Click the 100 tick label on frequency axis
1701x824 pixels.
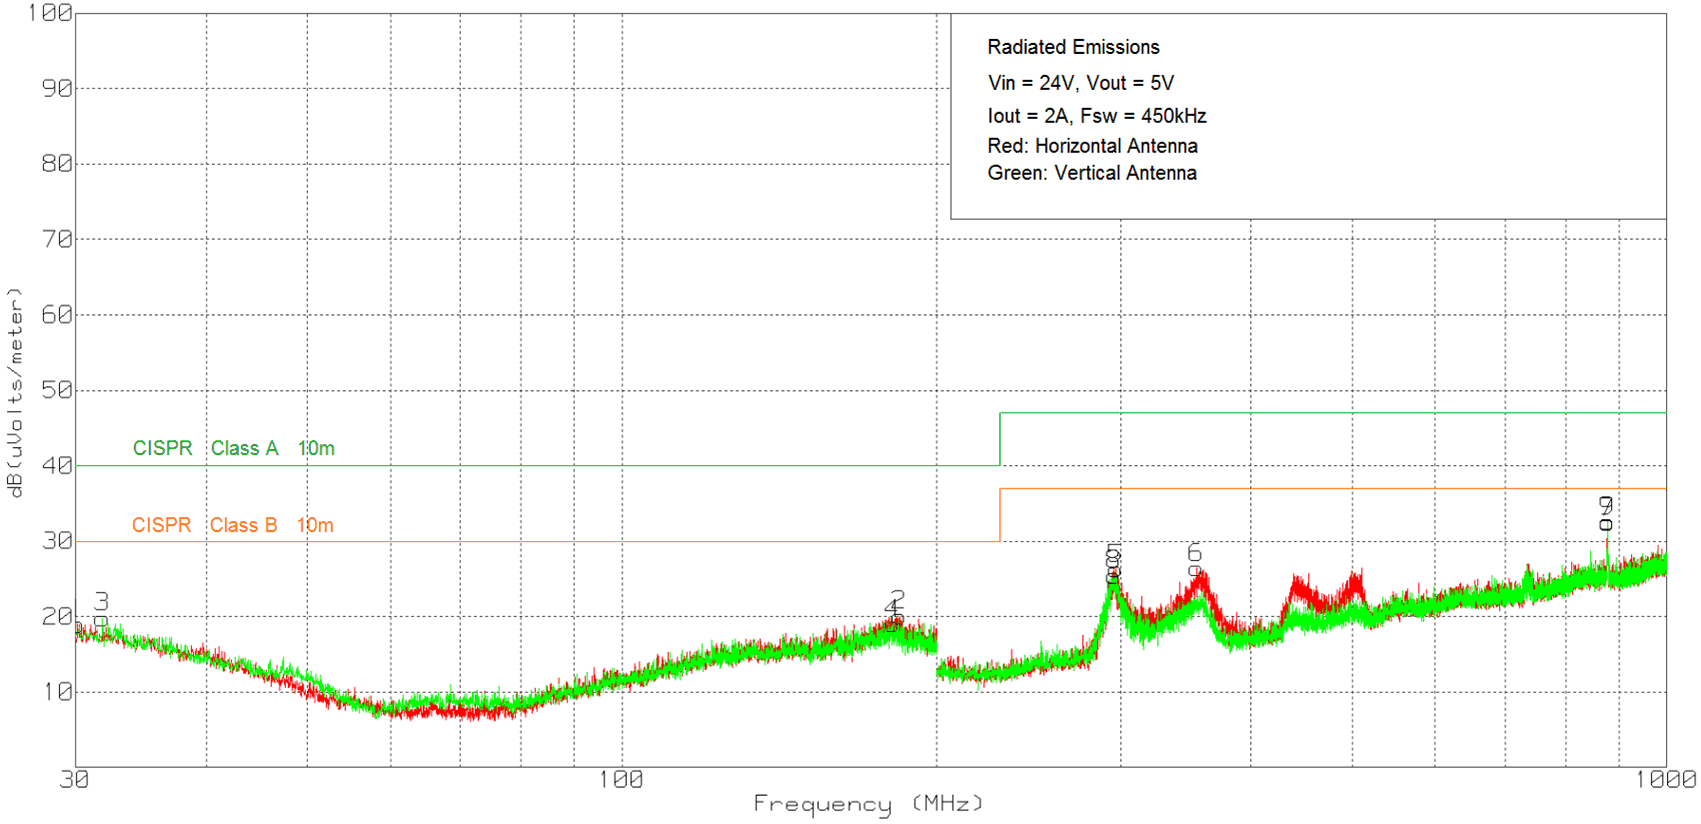621,780
